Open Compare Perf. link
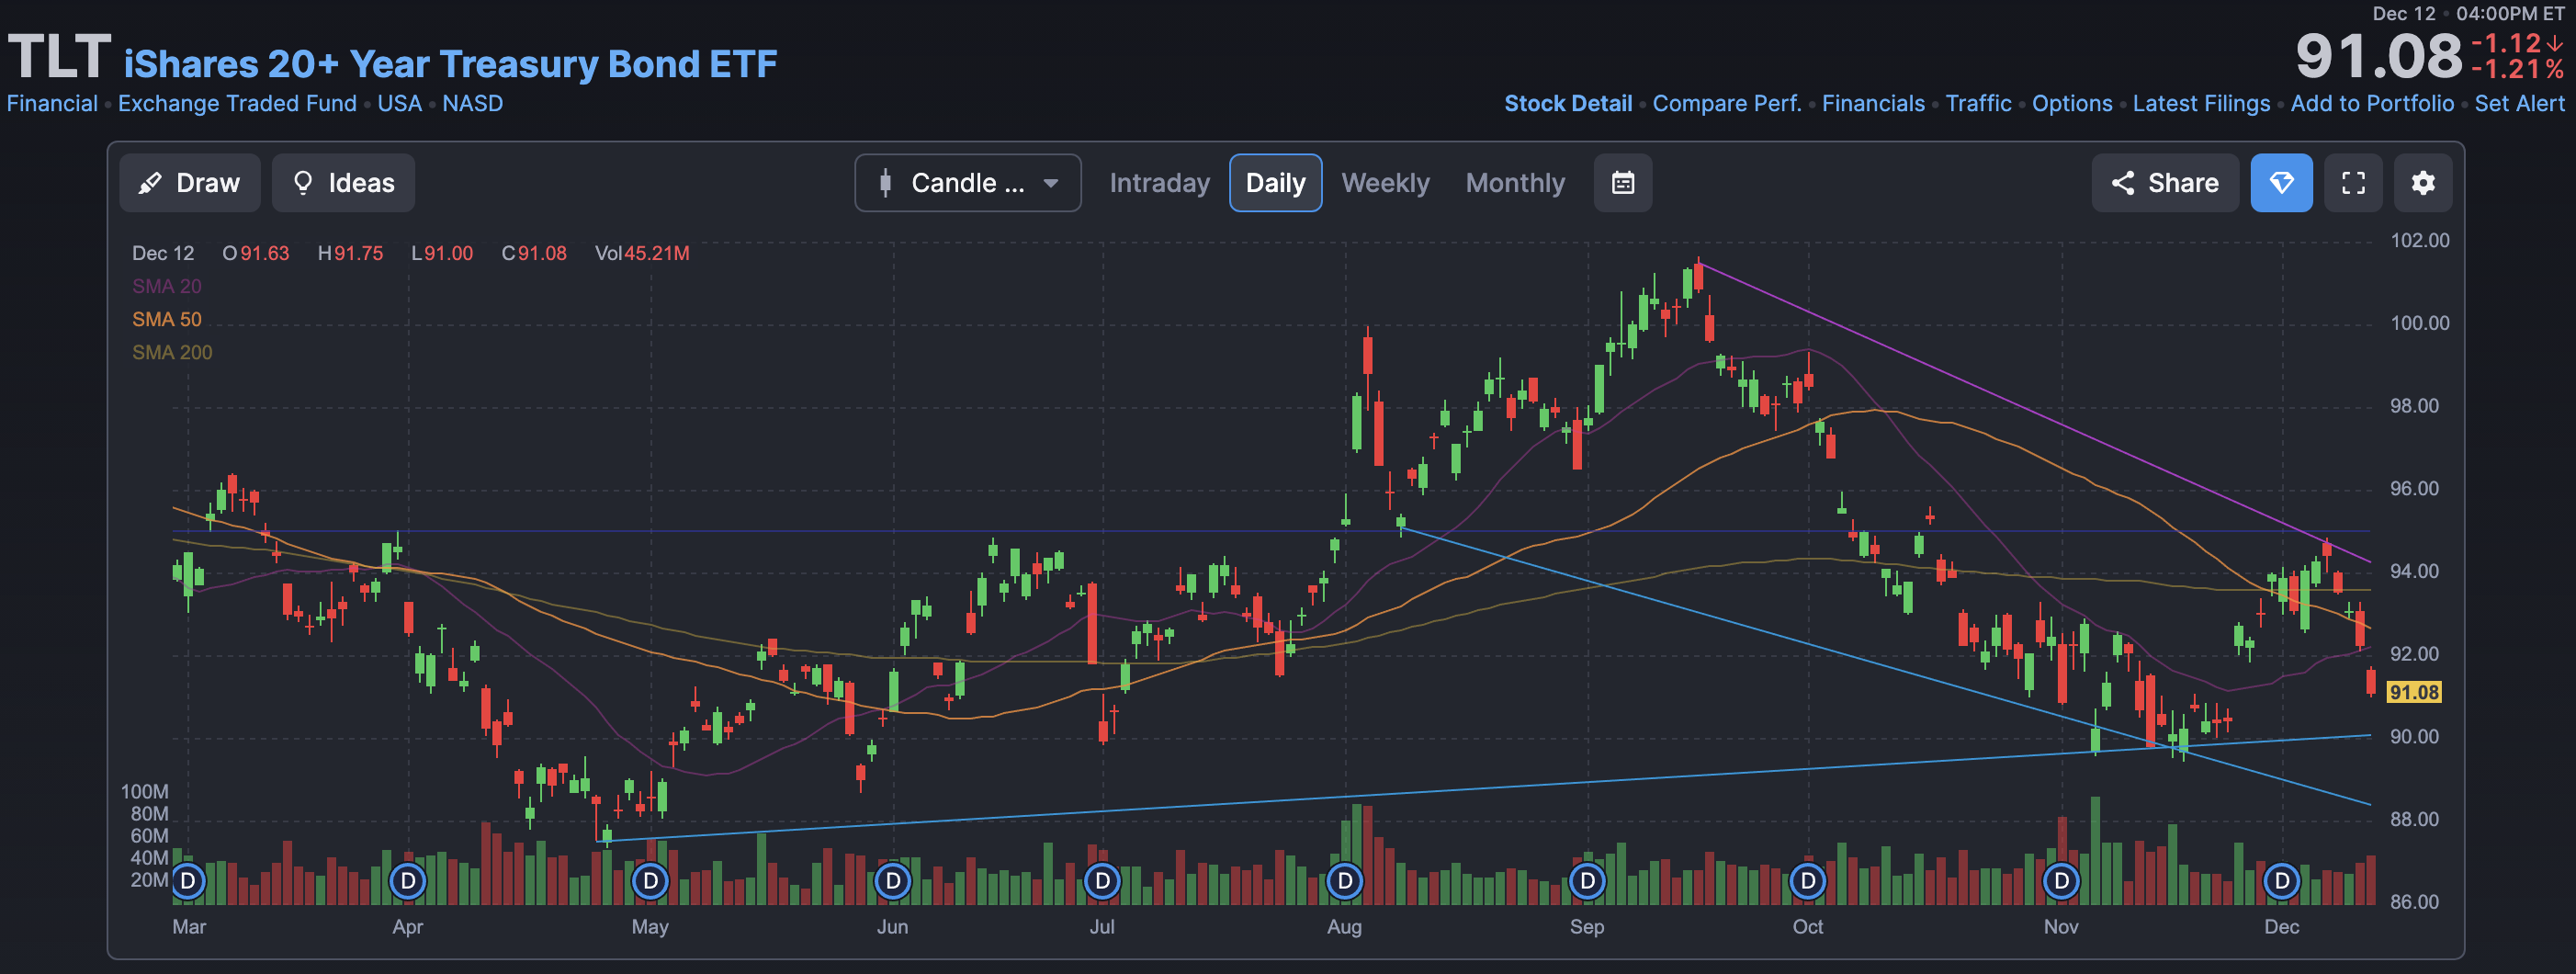Screen dimensions: 2576x974 [1726, 104]
